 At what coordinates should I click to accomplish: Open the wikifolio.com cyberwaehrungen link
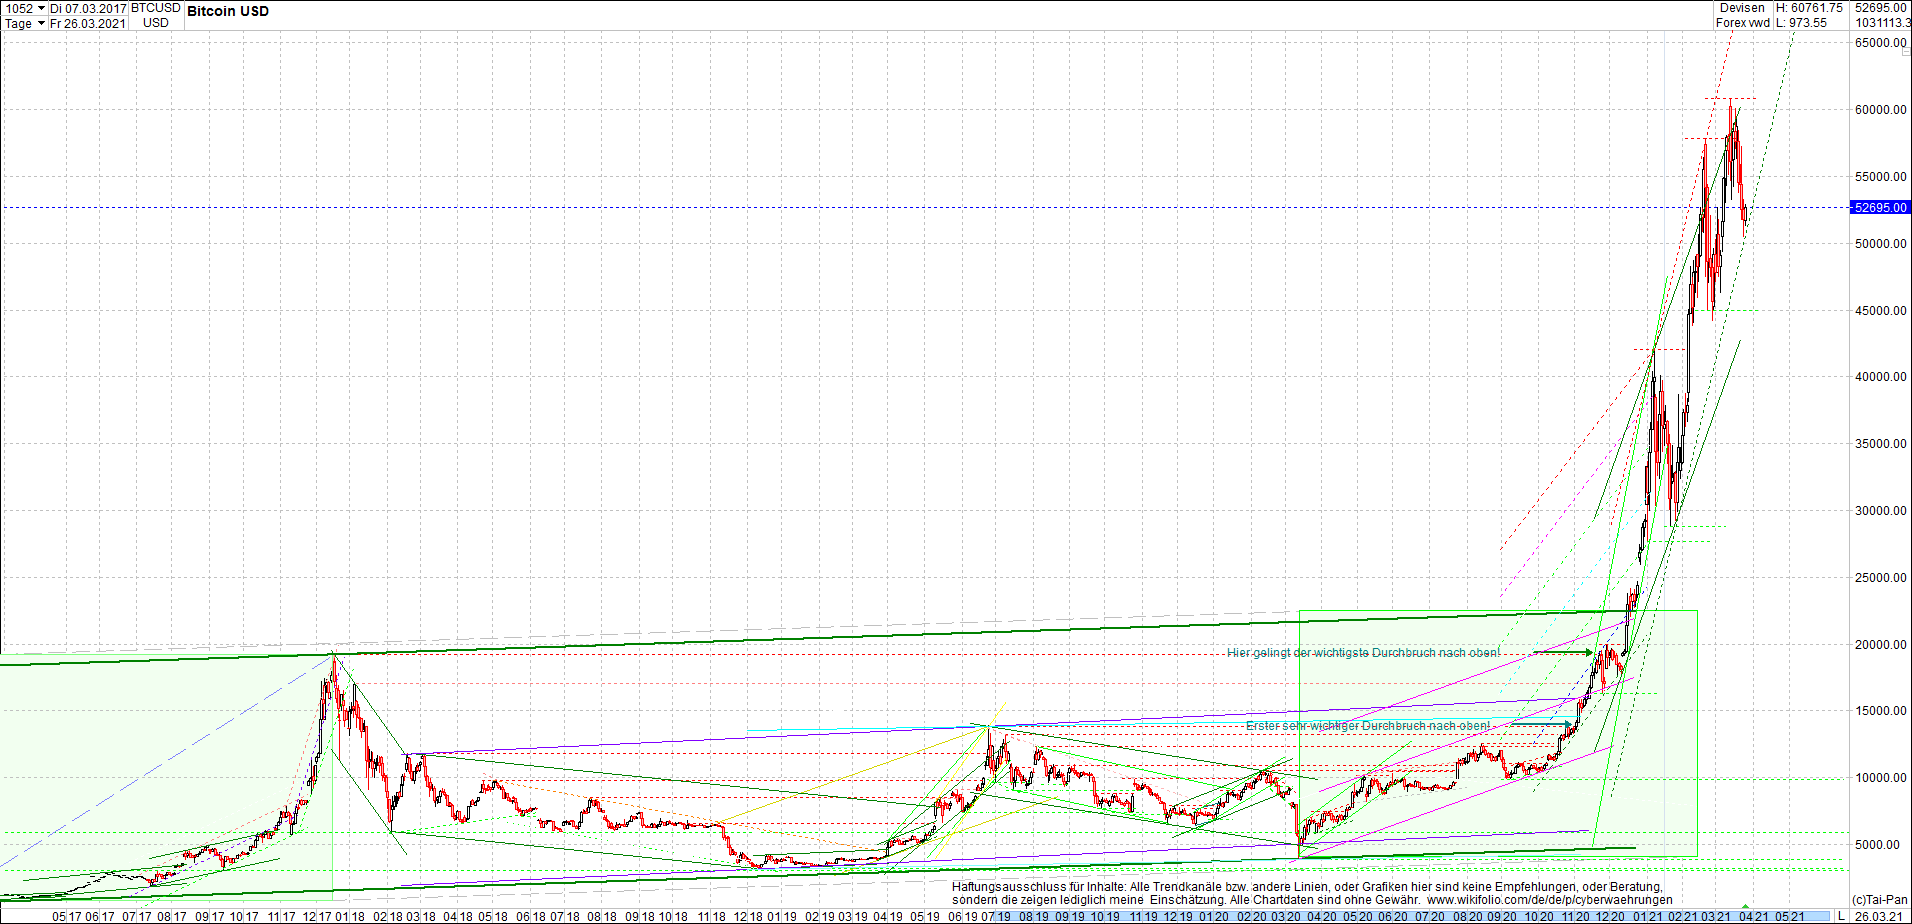click(1550, 900)
